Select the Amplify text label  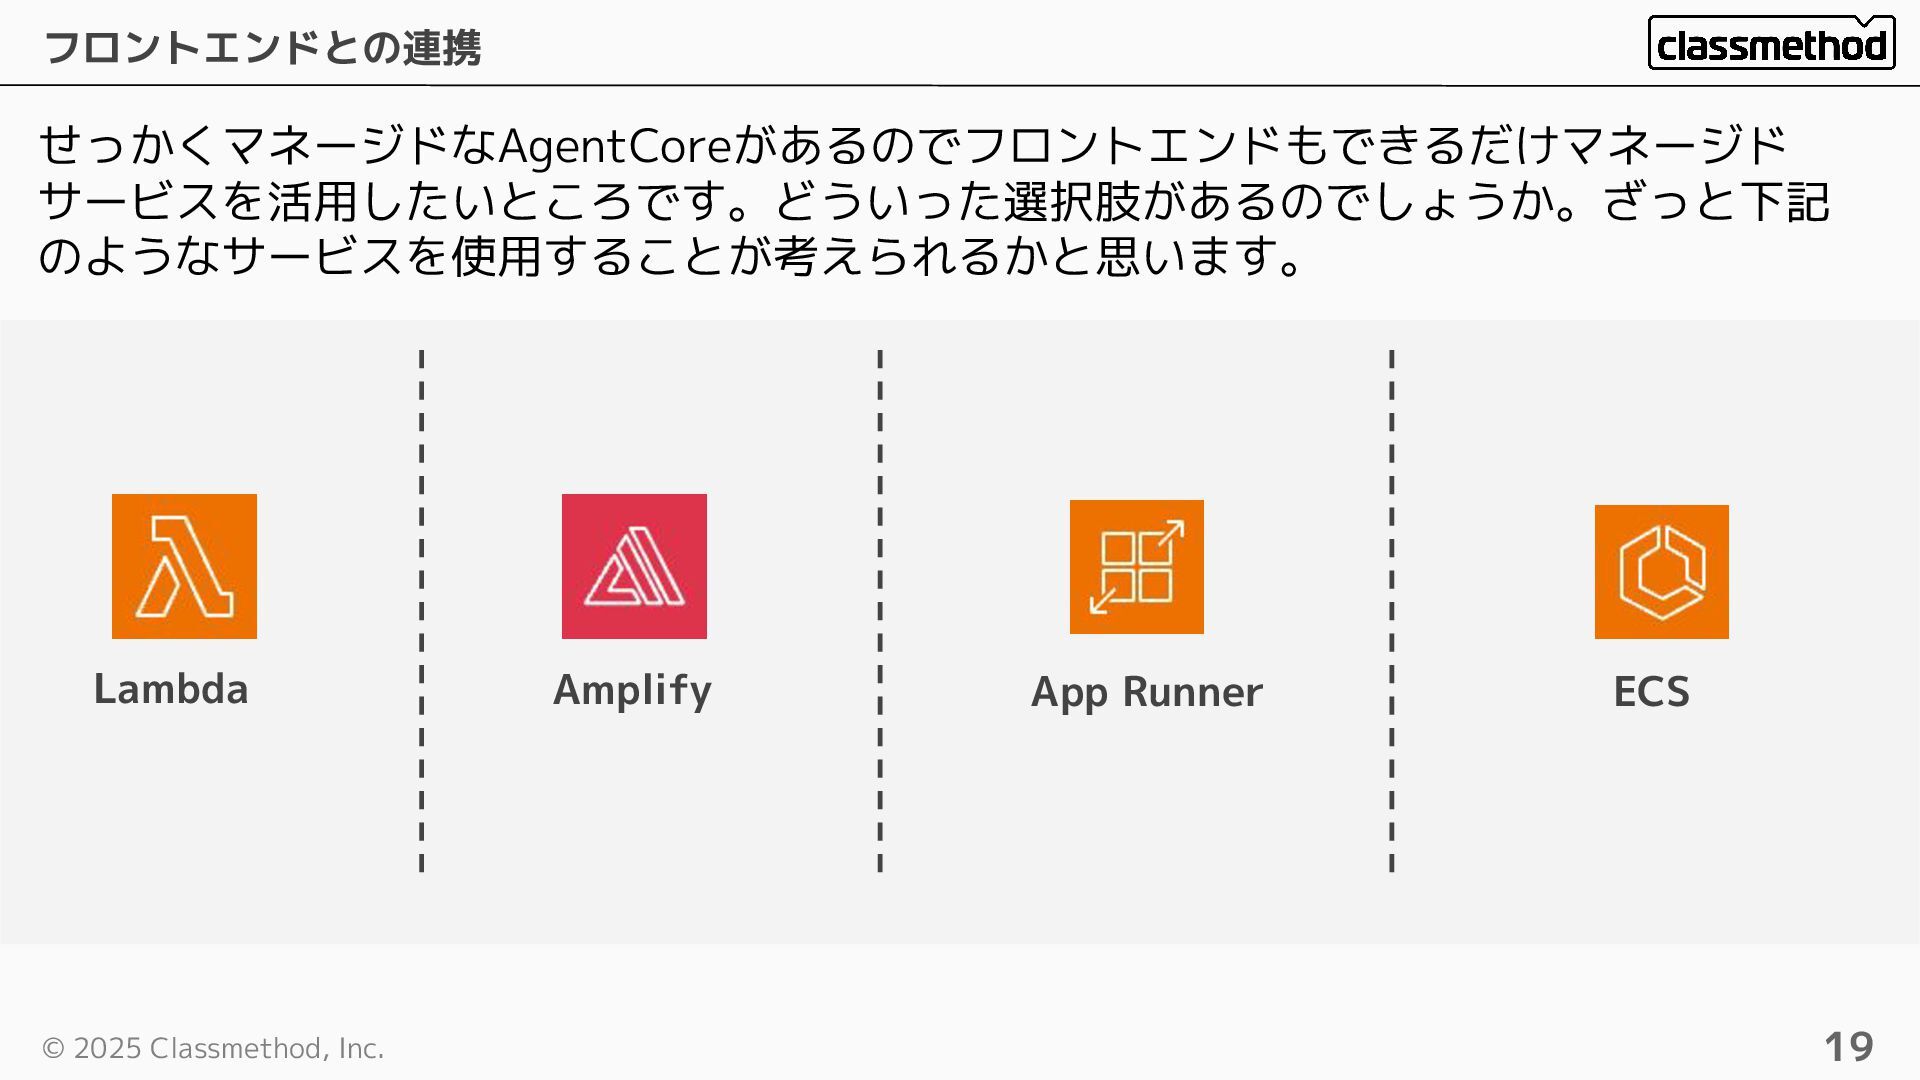633,691
